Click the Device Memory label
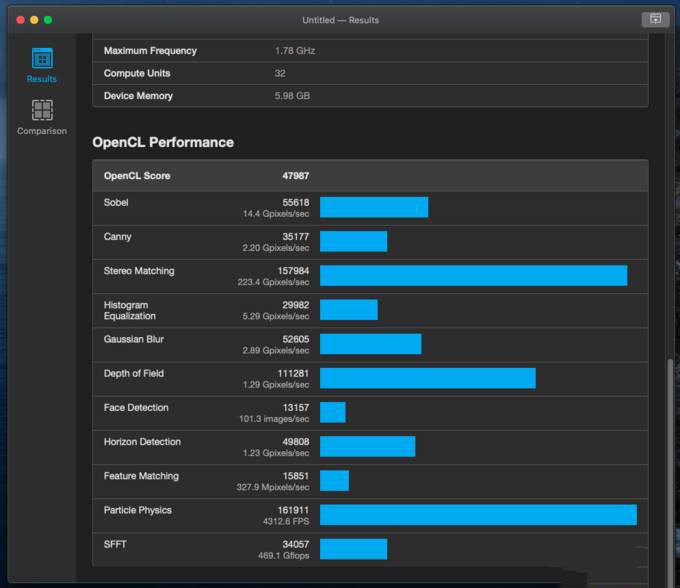 [138, 96]
